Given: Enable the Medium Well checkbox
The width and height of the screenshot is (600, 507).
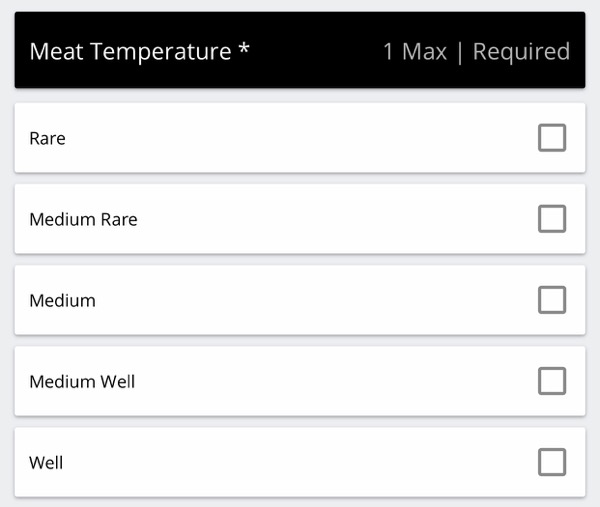Looking at the screenshot, I should (x=552, y=381).
